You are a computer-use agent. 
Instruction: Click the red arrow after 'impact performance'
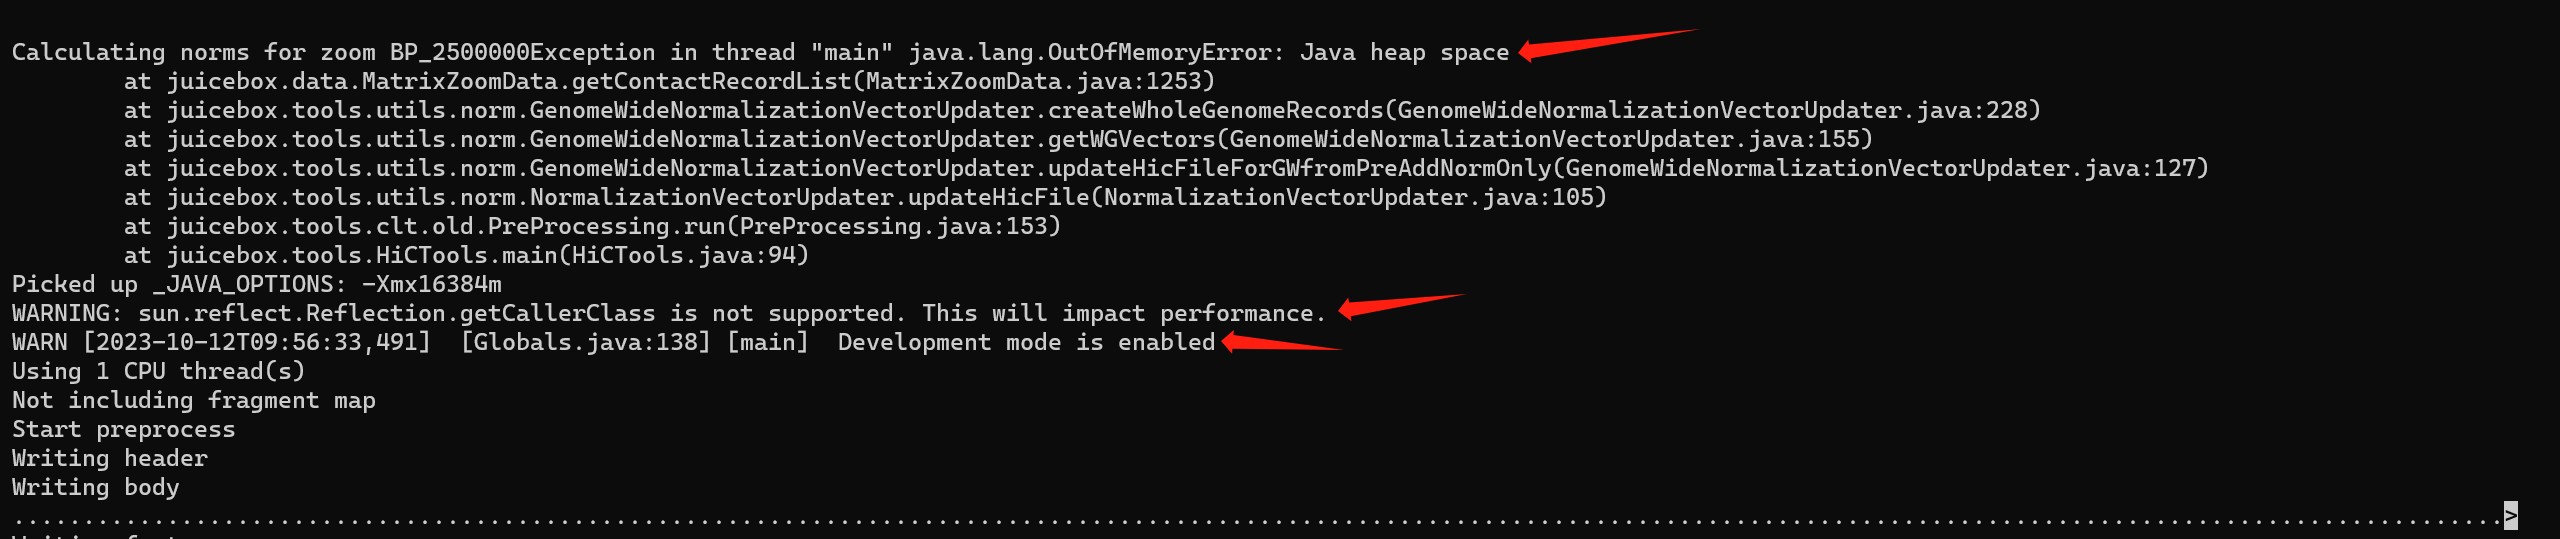(1401, 306)
